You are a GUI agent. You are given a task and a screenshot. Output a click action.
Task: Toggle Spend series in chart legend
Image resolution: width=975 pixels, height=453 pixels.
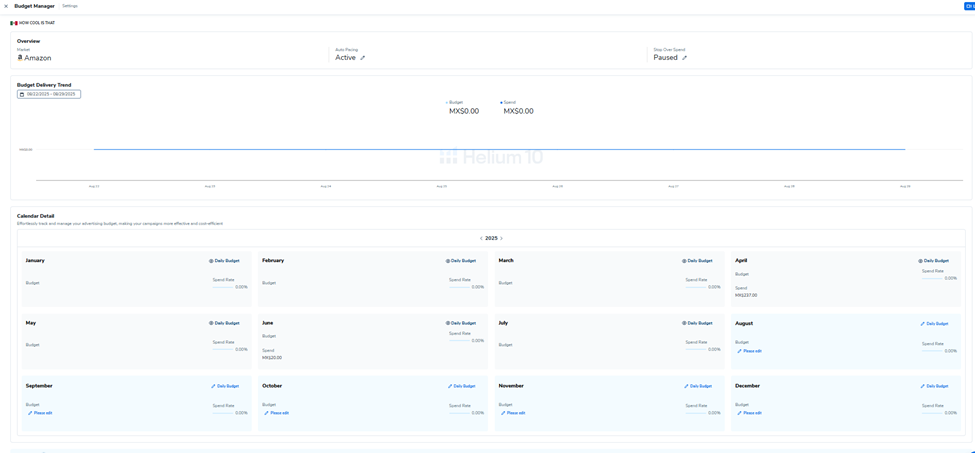pyautogui.click(x=509, y=102)
